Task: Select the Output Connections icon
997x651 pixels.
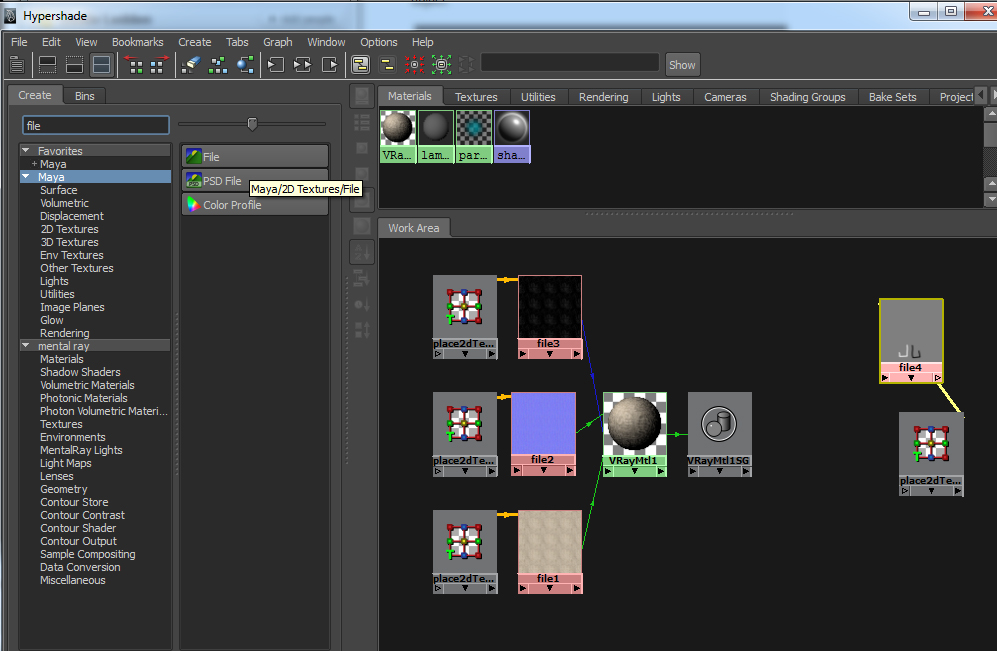Action: click(330, 64)
